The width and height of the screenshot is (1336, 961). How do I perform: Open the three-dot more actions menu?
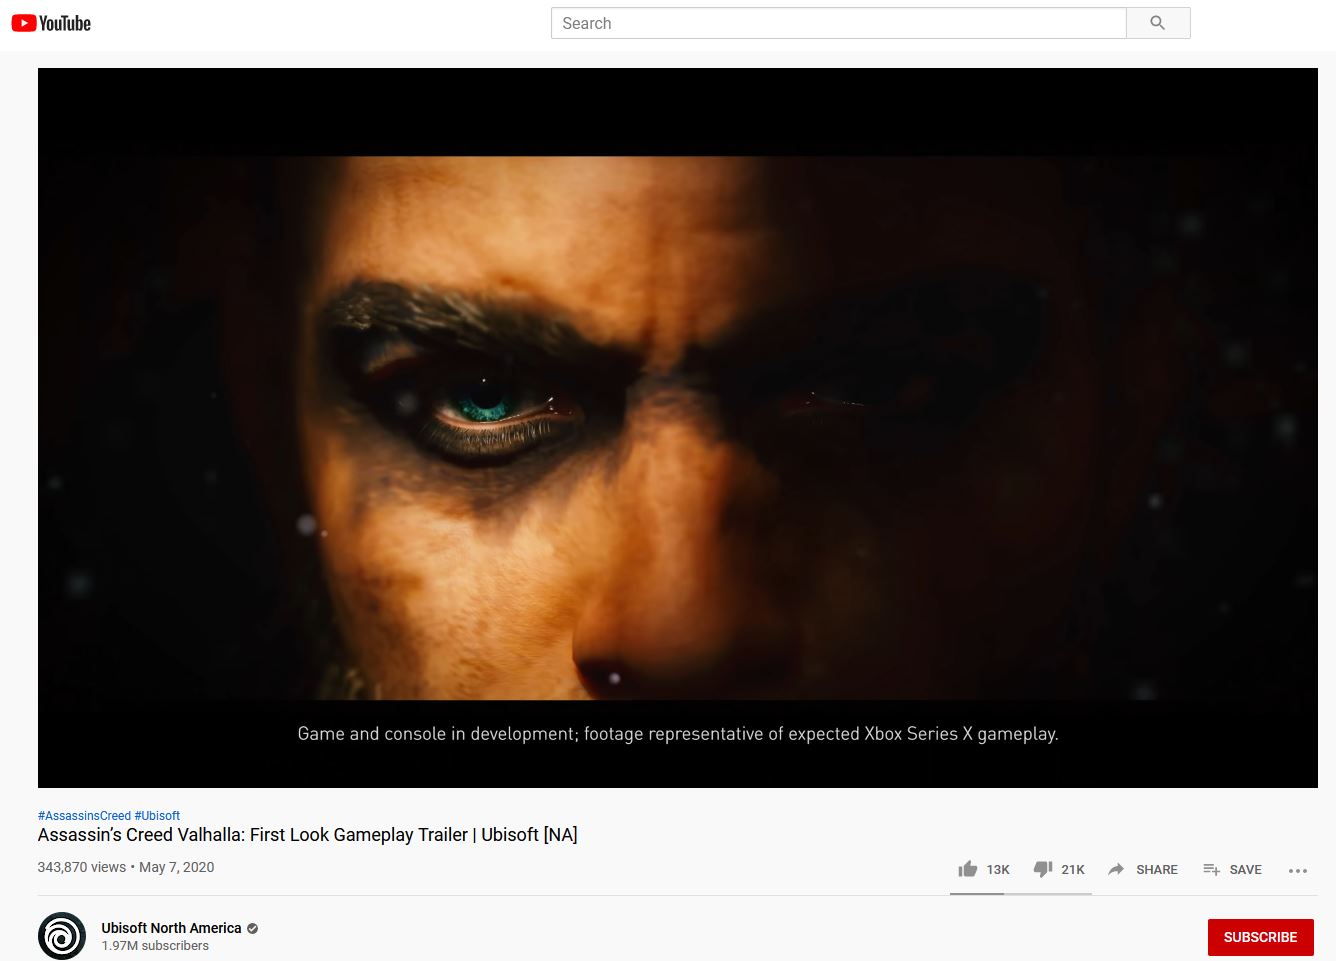[x=1298, y=870]
